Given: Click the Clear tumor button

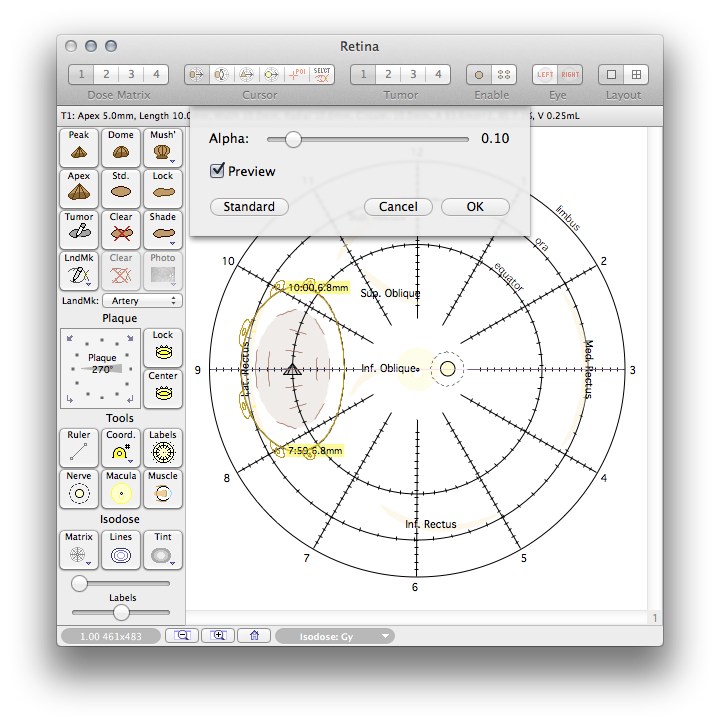Looking at the screenshot, I should [121, 229].
